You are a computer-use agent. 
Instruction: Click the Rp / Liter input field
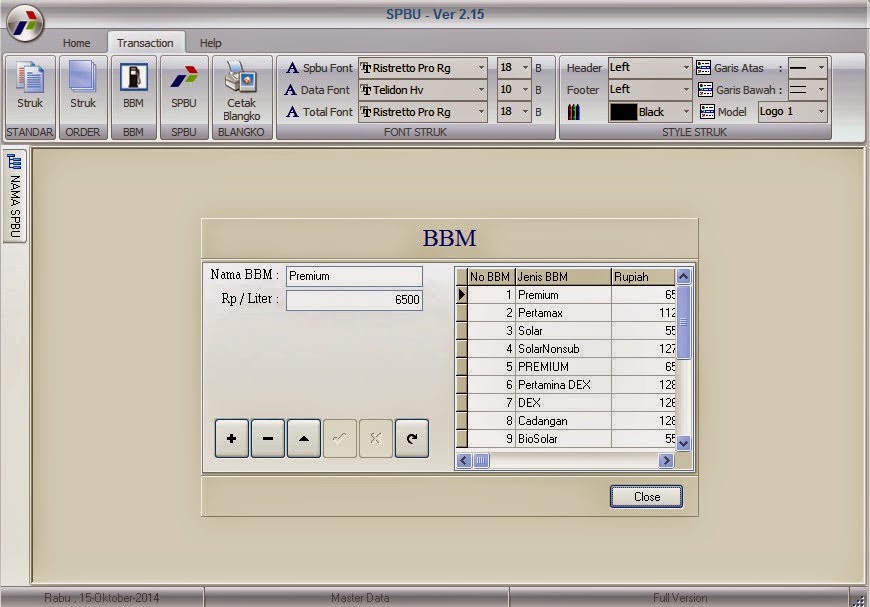(x=354, y=300)
